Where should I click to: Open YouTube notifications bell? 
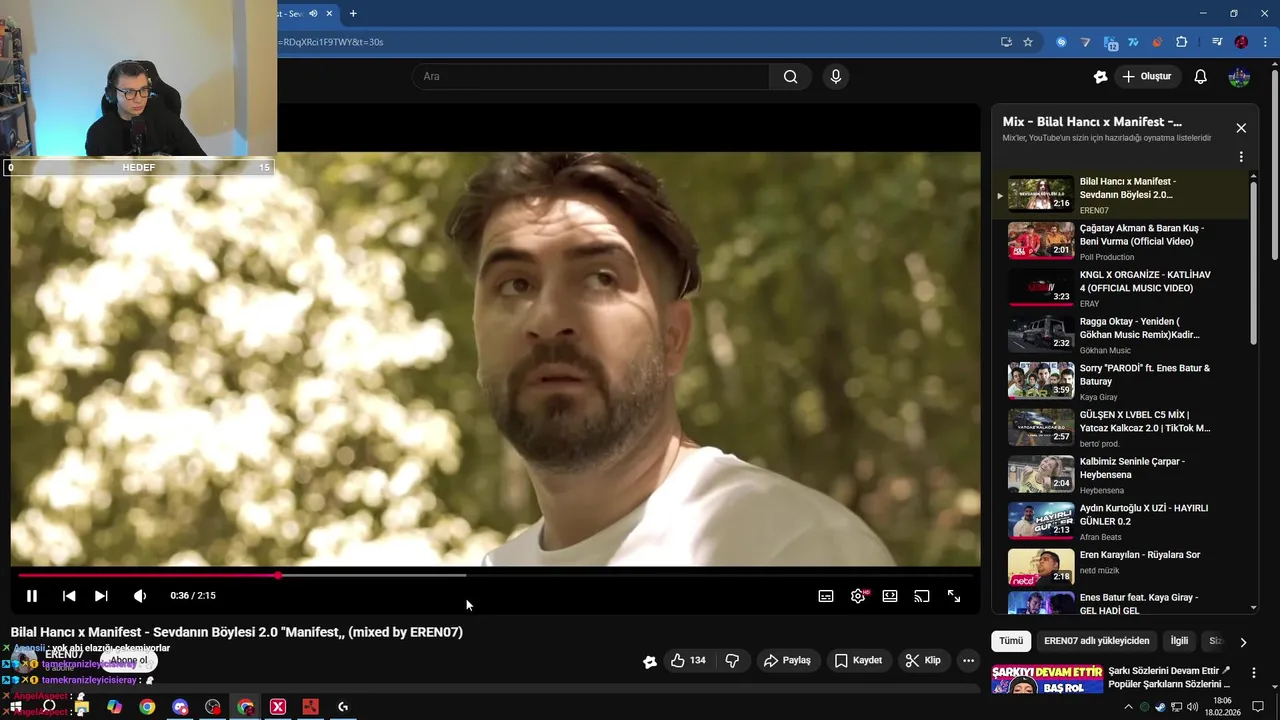pyautogui.click(x=1201, y=77)
